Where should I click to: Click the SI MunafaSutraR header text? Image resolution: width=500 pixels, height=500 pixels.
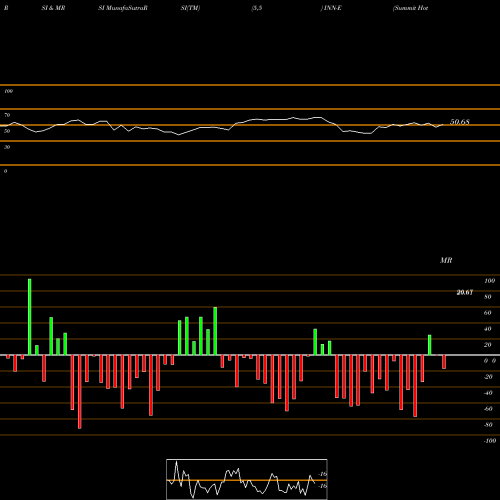coord(123,8)
